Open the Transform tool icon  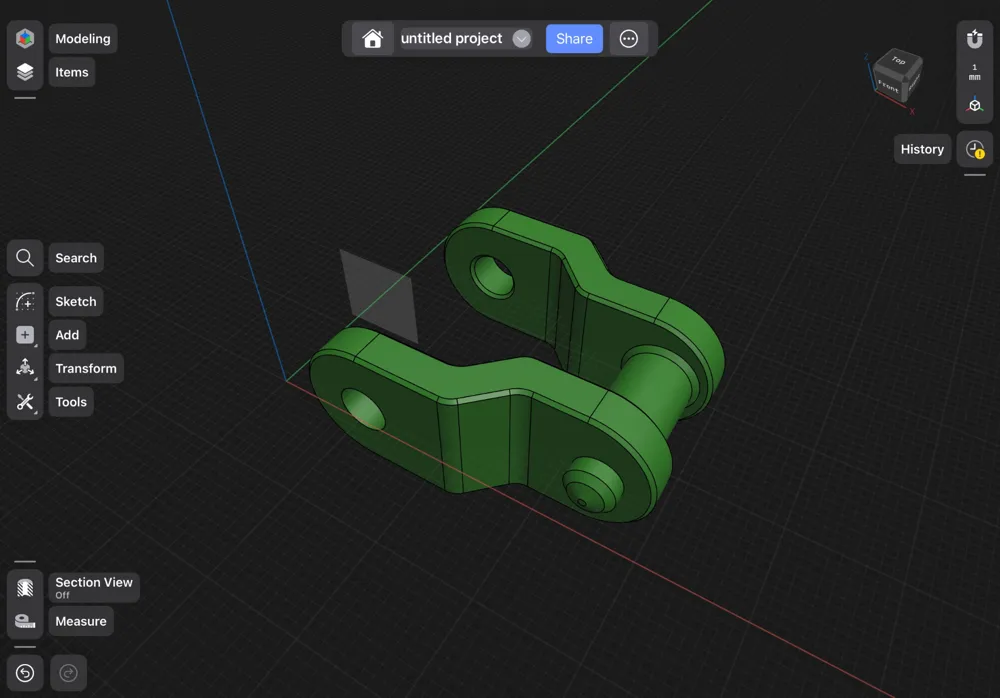[x=25, y=368]
